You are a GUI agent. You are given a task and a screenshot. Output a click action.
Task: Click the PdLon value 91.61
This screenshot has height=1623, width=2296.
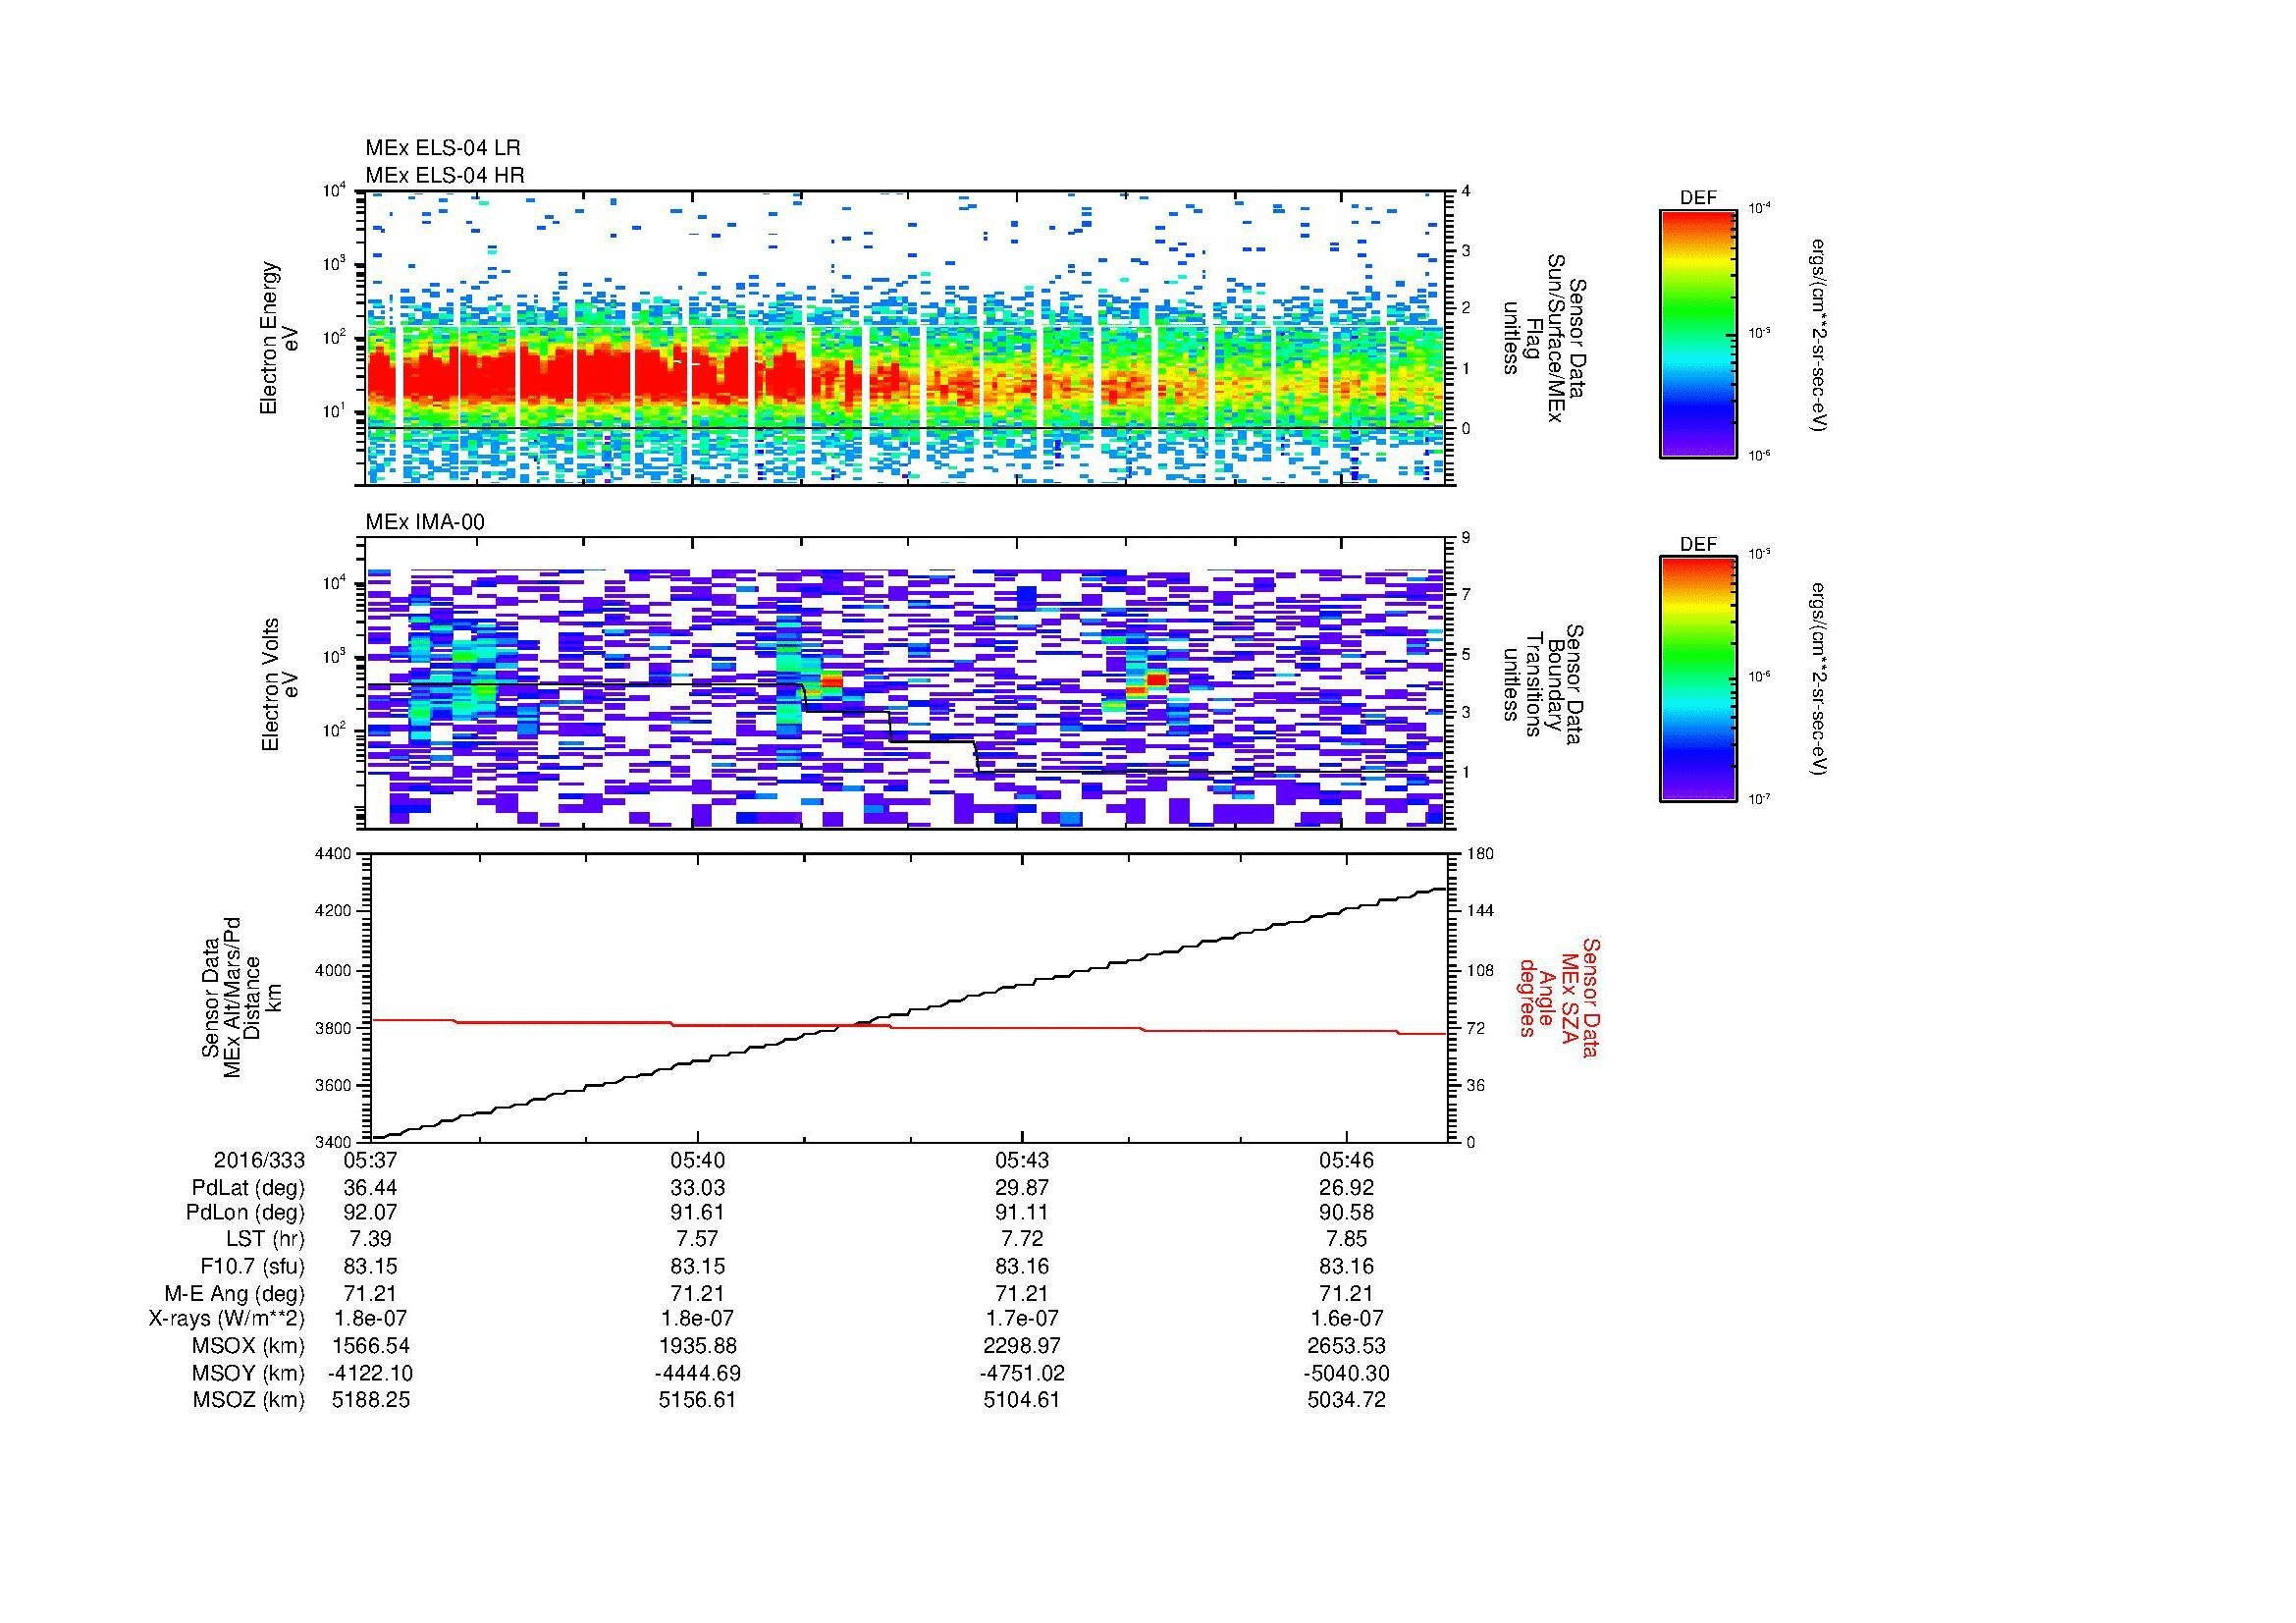click(x=697, y=1213)
